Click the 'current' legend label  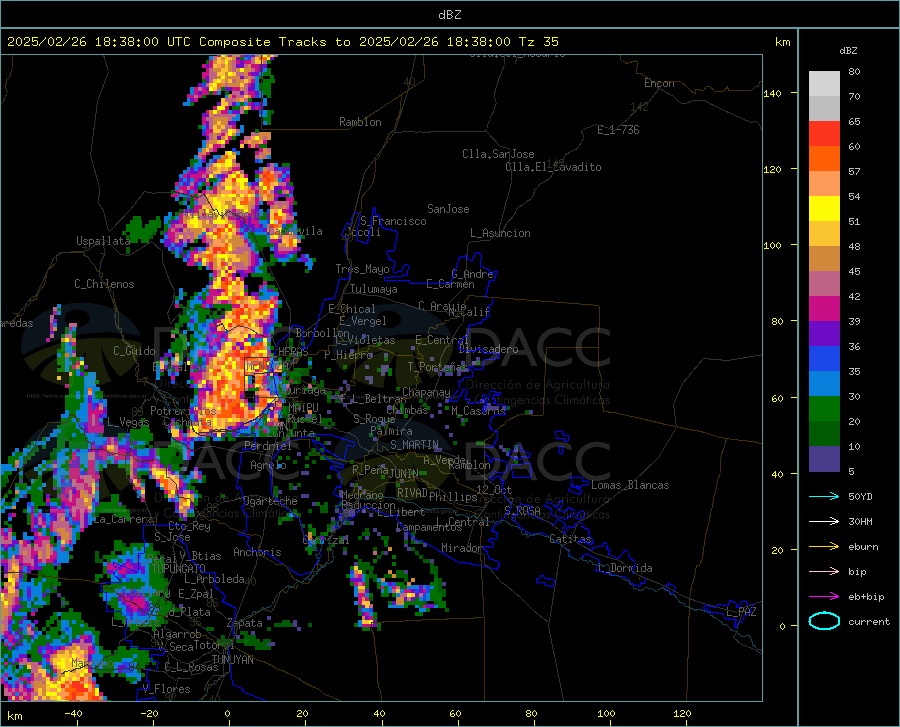[869, 621]
